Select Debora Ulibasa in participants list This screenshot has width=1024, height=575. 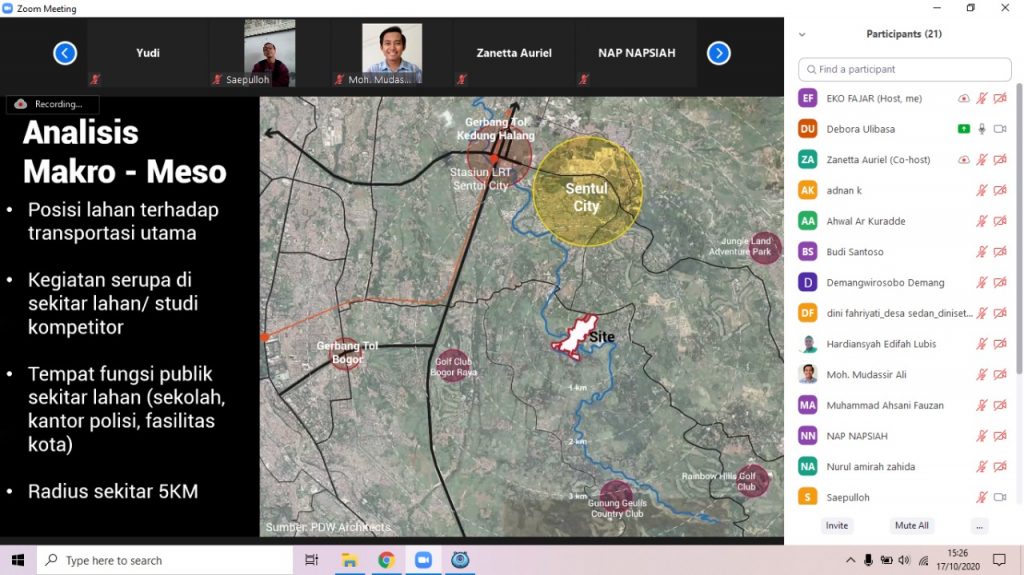904,129
